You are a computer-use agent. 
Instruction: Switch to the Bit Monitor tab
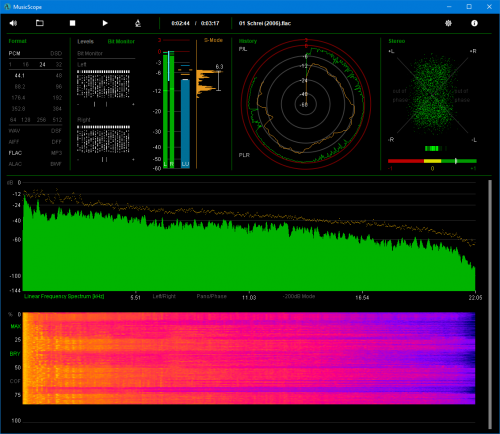point(121,41)
